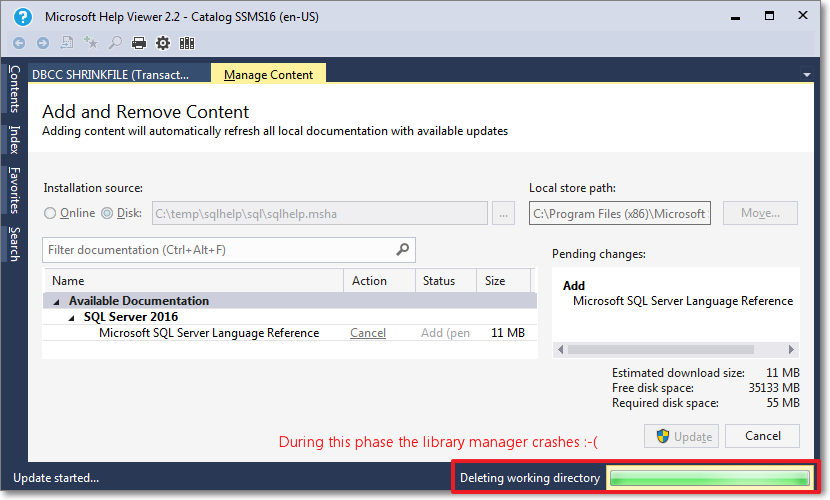Click the '55 MB' required space value
This screenshot has height=500, width=830.
tap(783, 403)
